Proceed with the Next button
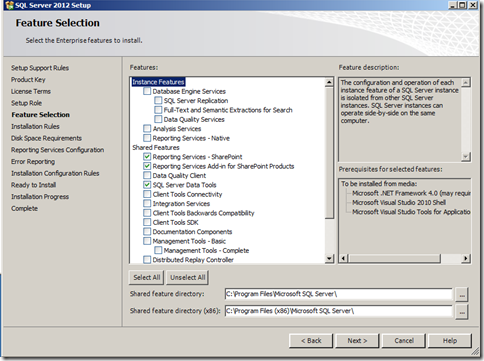Screen dimensions: 484x361 click(x=357, y=341)
